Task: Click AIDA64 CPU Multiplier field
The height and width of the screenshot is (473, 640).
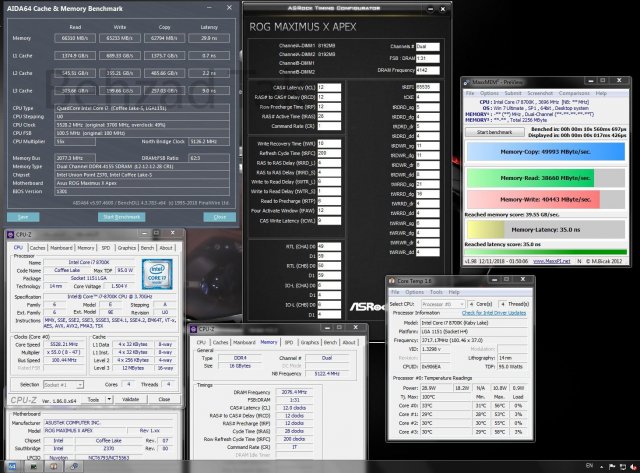Action: (x=75, y=141)
